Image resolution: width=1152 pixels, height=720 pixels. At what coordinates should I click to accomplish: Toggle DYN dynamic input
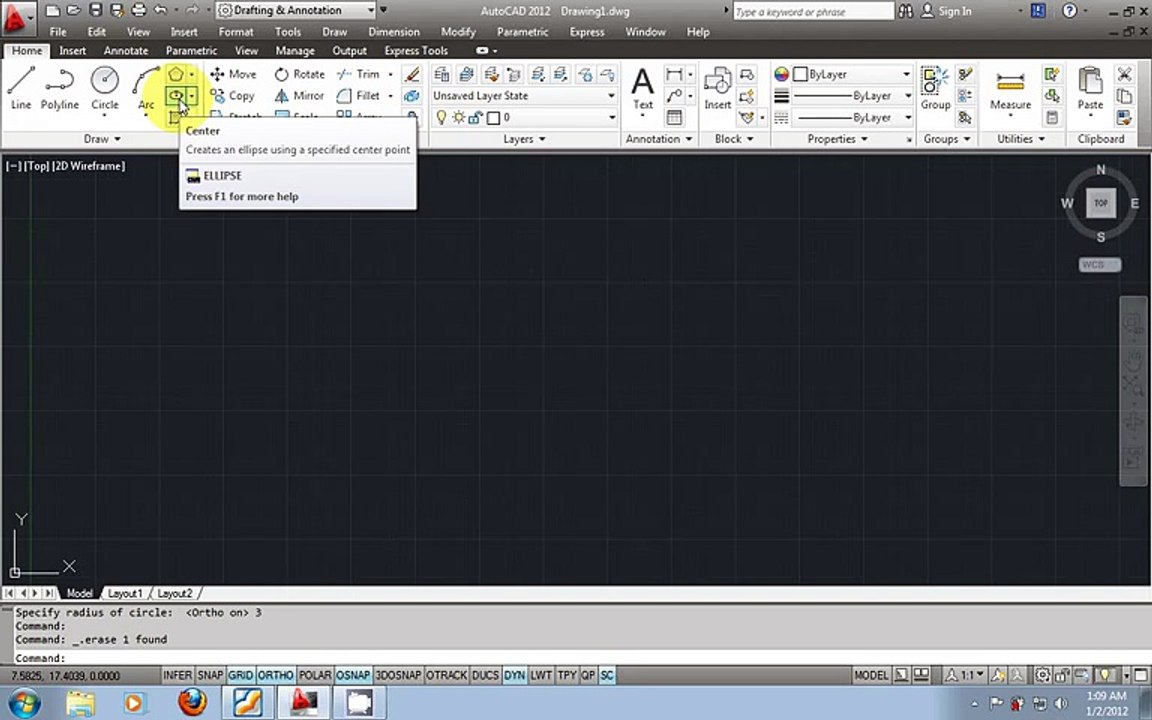pos(514,675)
